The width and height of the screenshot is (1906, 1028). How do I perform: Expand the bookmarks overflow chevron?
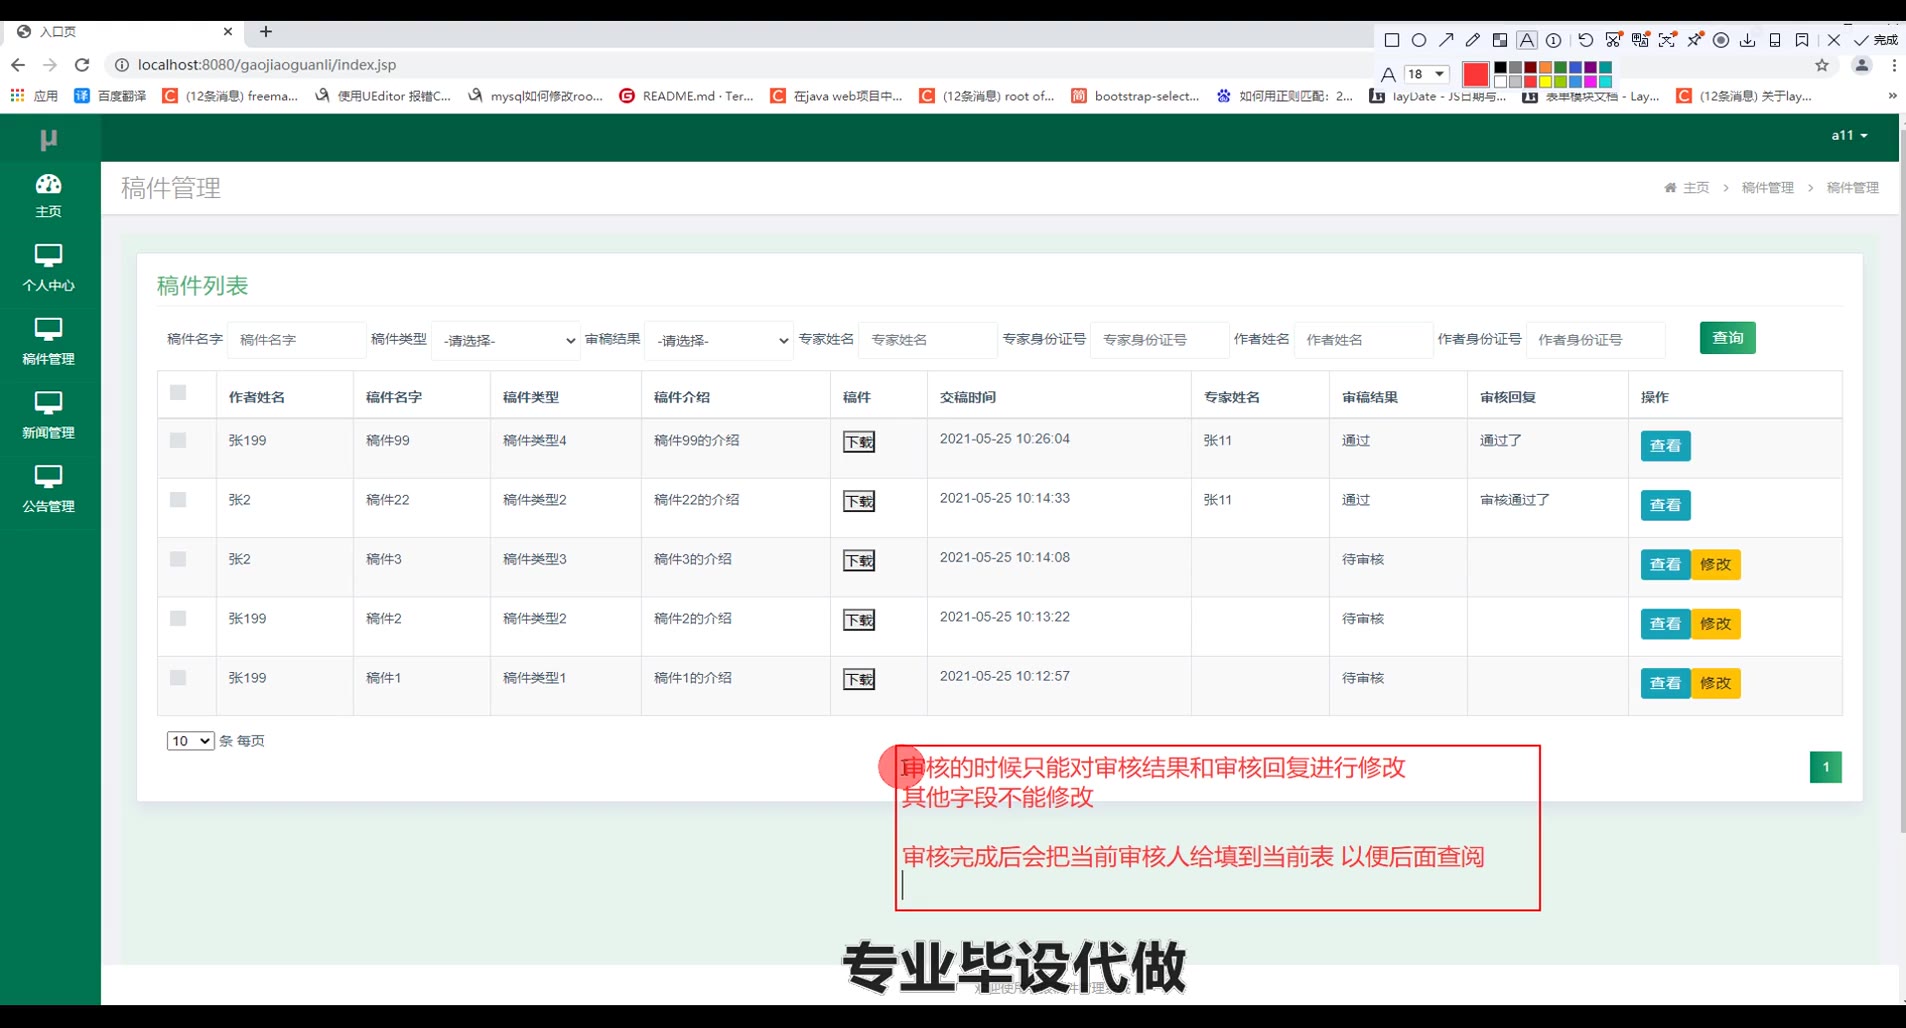[1892, 96]
